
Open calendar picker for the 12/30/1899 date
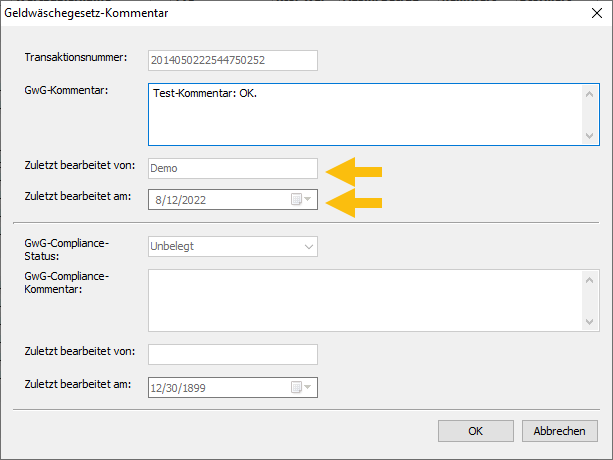[301, 387]
